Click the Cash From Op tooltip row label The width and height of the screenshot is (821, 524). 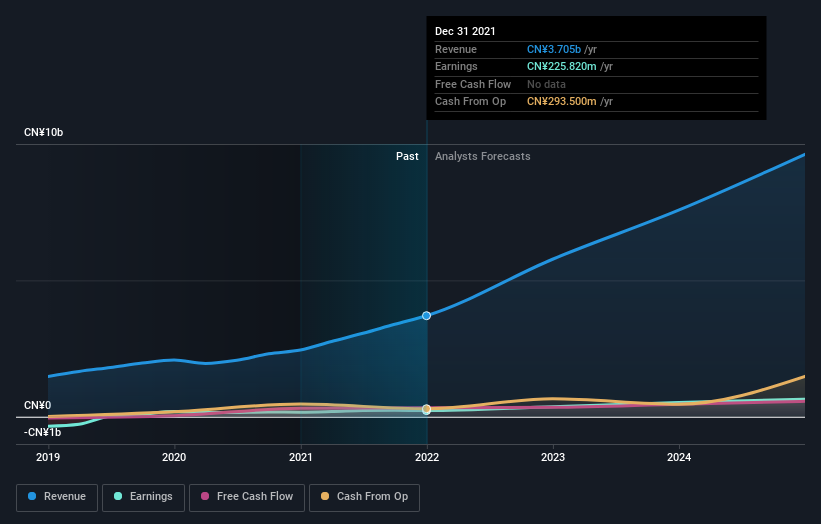click(470, 102)
